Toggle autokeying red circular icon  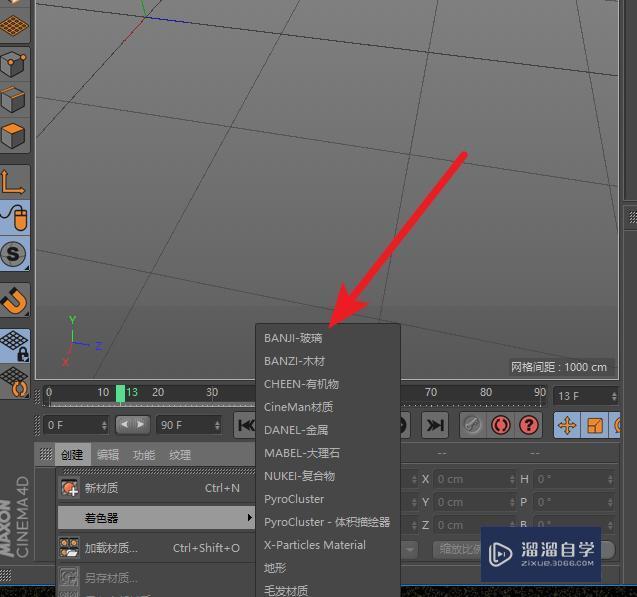[x=500, y=425]
